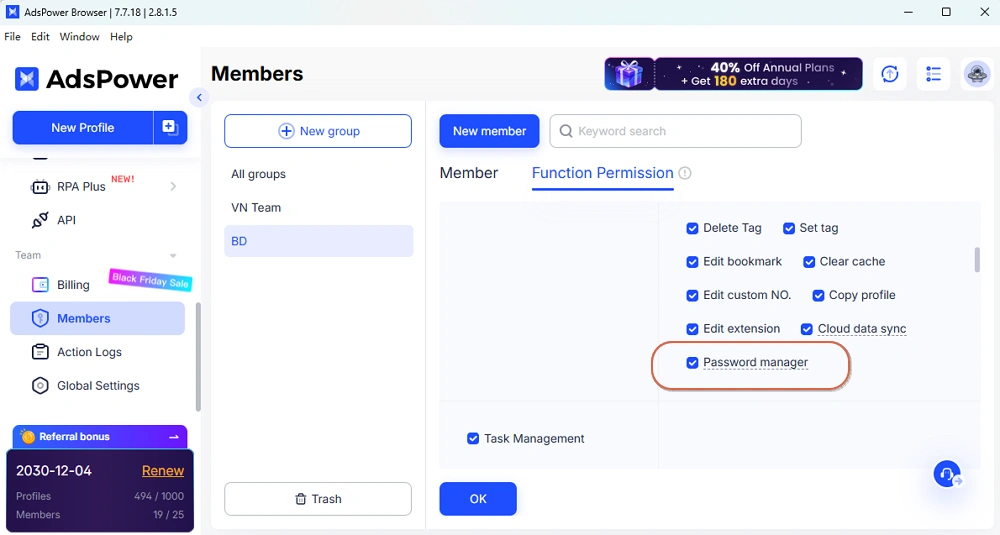Toggle the Edit extension checkbox
Screen dimensions: 1000x535
click(692, 329)
